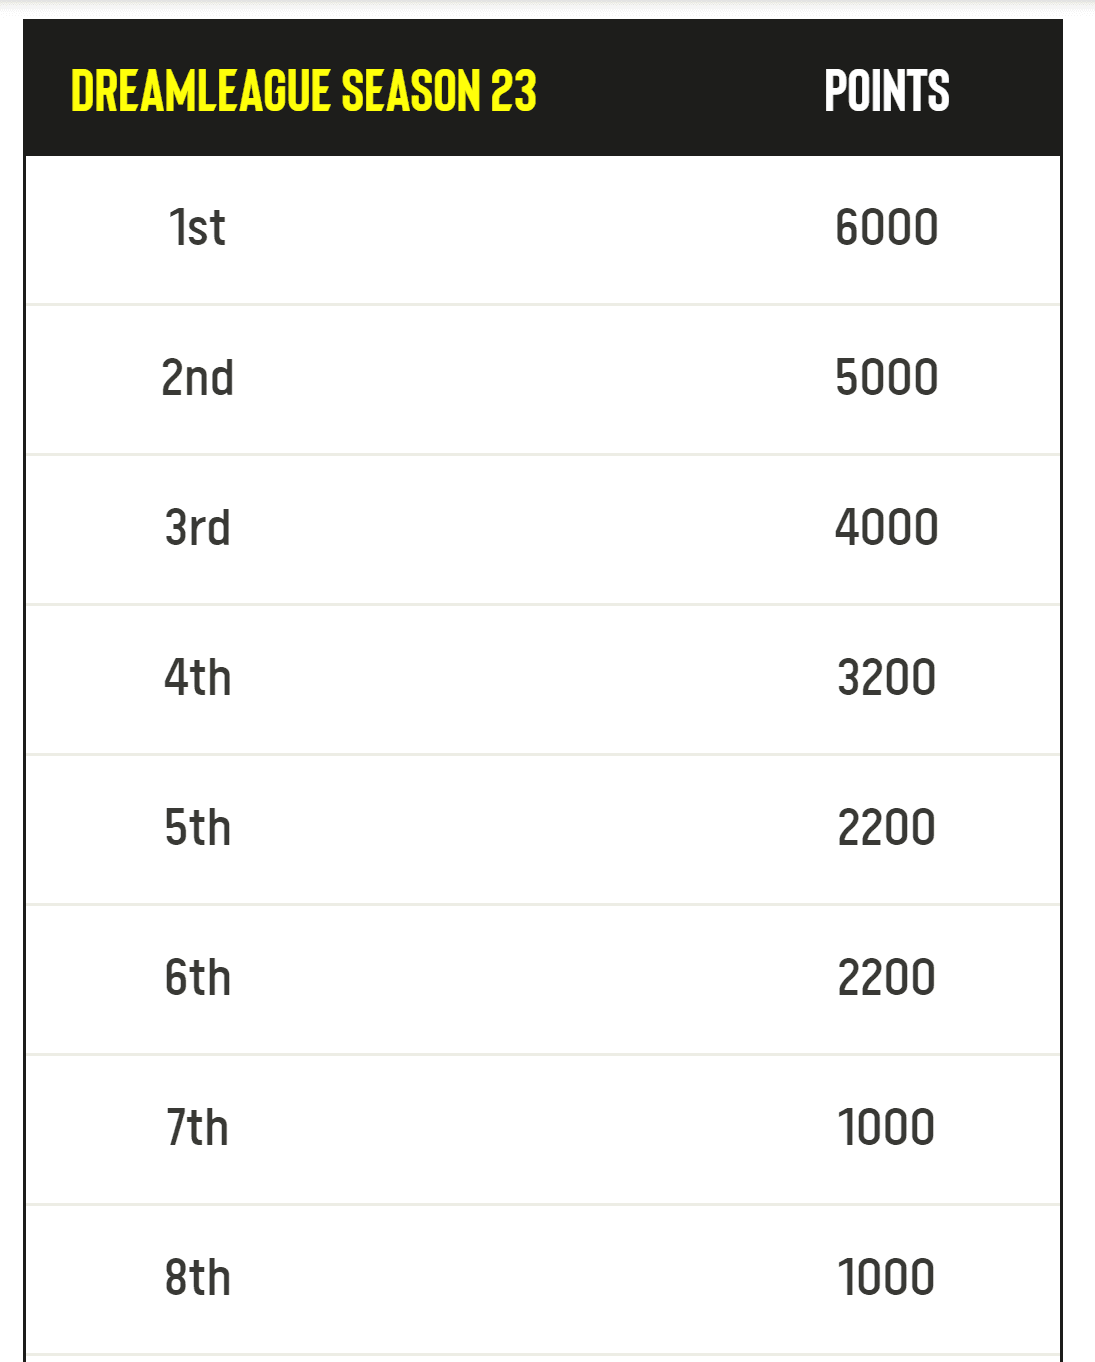The width and height of the screenshot is (1095, 1362).
Task: Select the 8th place cell
Action: pyautogui.click(x=197, y=1278)
